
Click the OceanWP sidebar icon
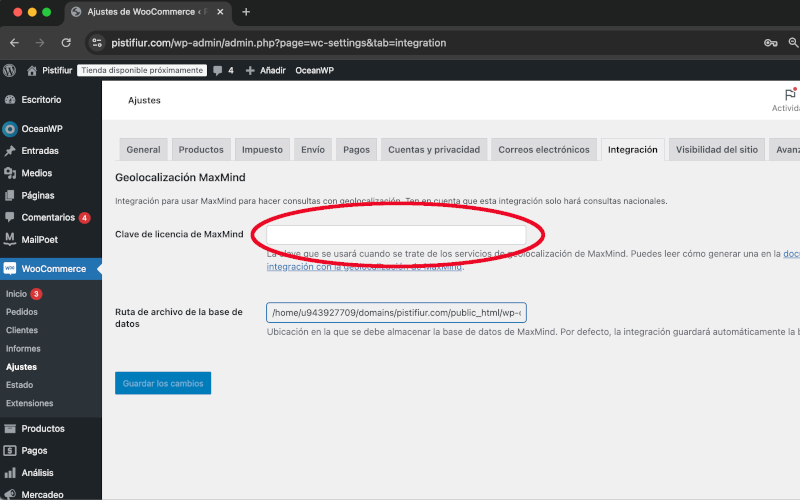[x=10, y=129]
